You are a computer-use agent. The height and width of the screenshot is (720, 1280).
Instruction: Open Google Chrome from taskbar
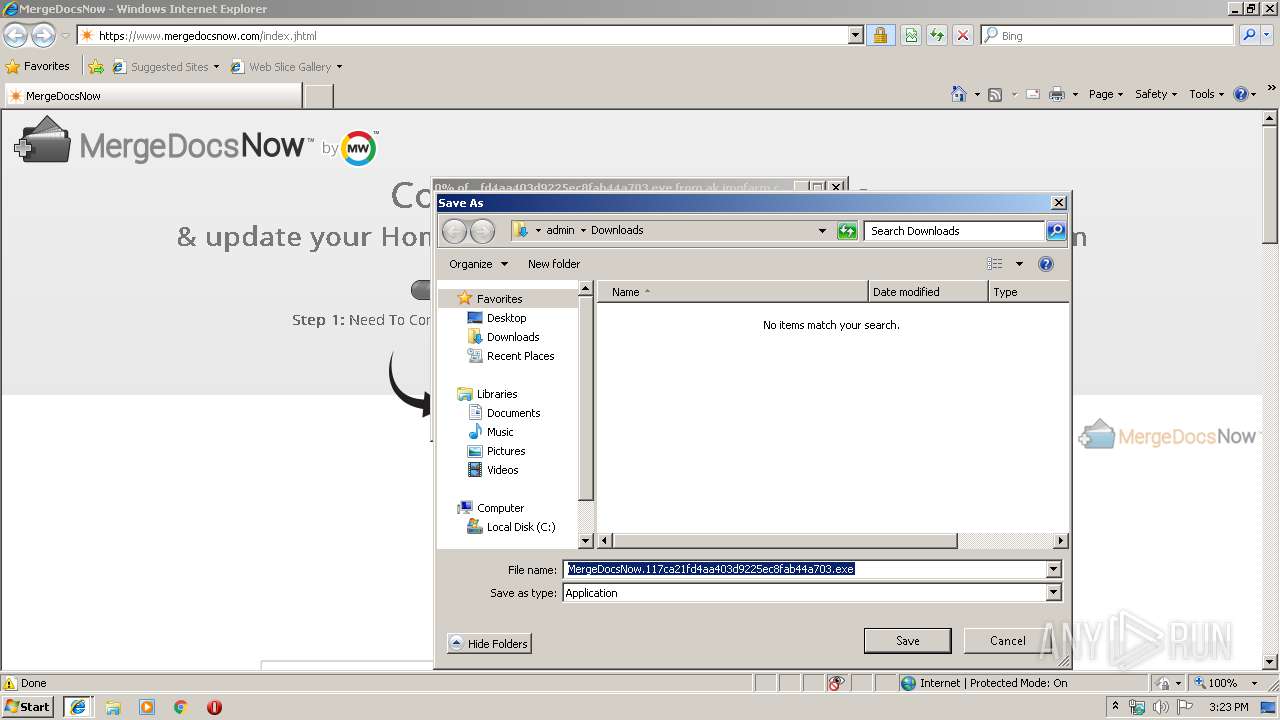click(x=181, y=707)
